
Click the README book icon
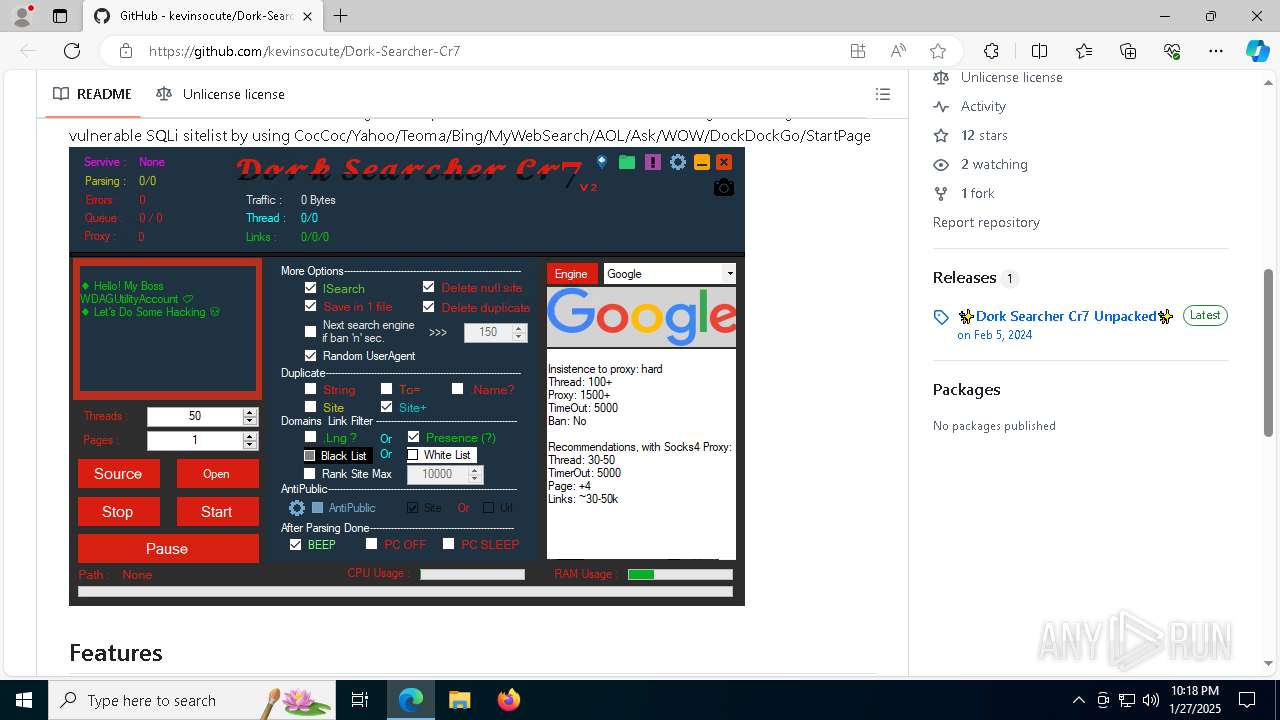(61, 94)
